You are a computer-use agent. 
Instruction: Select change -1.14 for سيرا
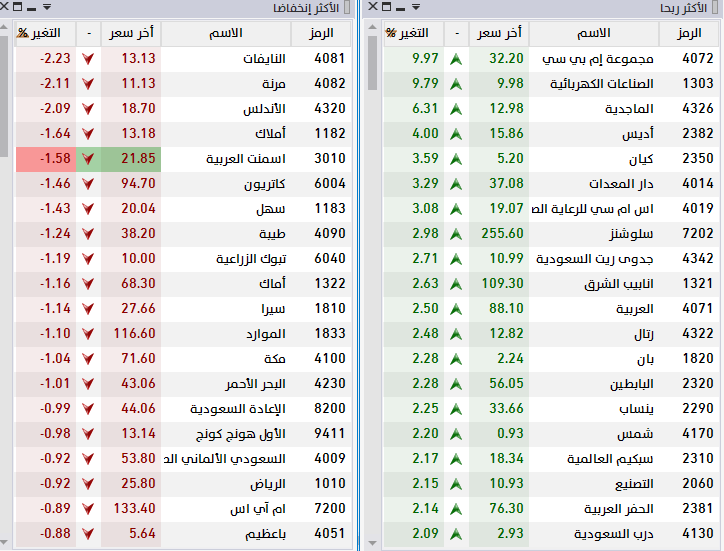55,309
